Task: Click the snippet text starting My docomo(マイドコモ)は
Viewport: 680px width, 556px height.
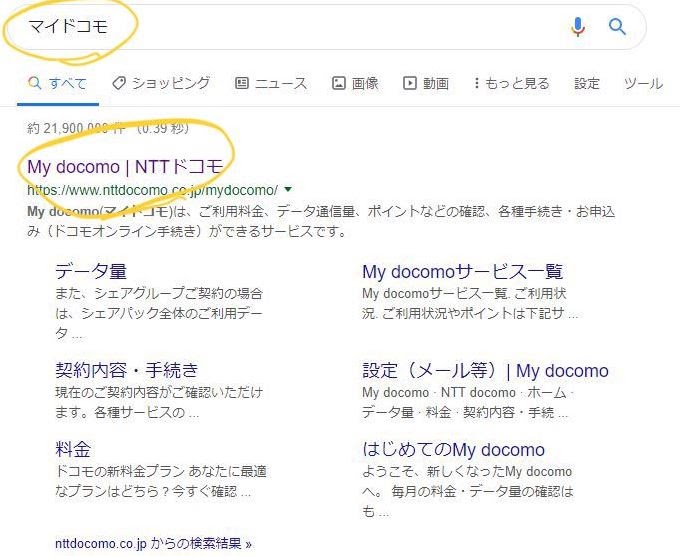Action: coord(321,221)
